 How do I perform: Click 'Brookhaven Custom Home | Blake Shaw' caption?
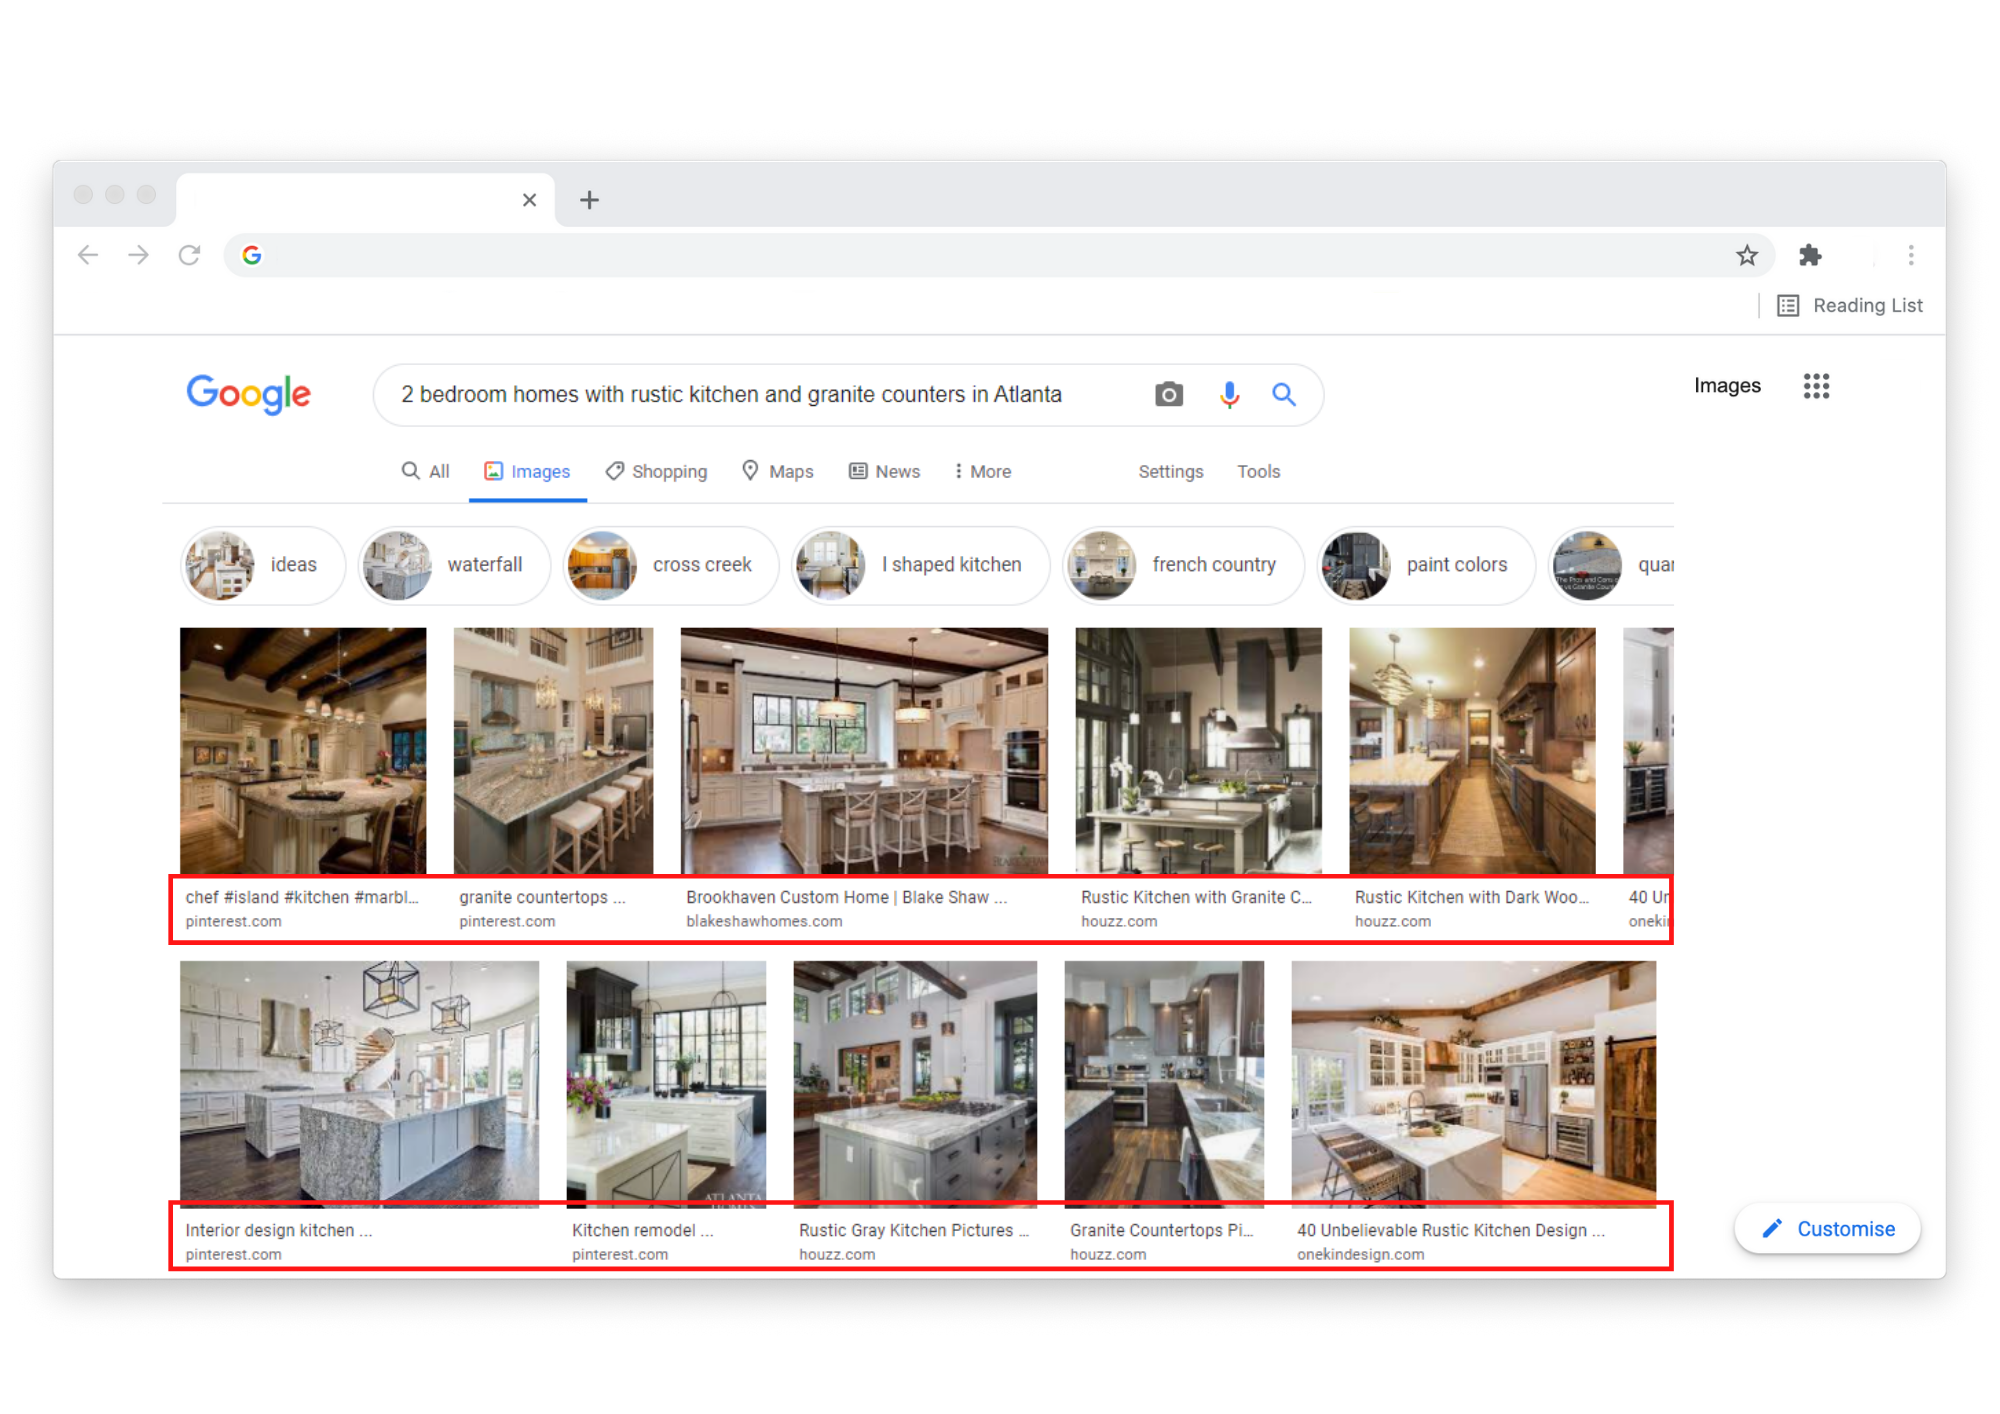[x=846, y=897]
